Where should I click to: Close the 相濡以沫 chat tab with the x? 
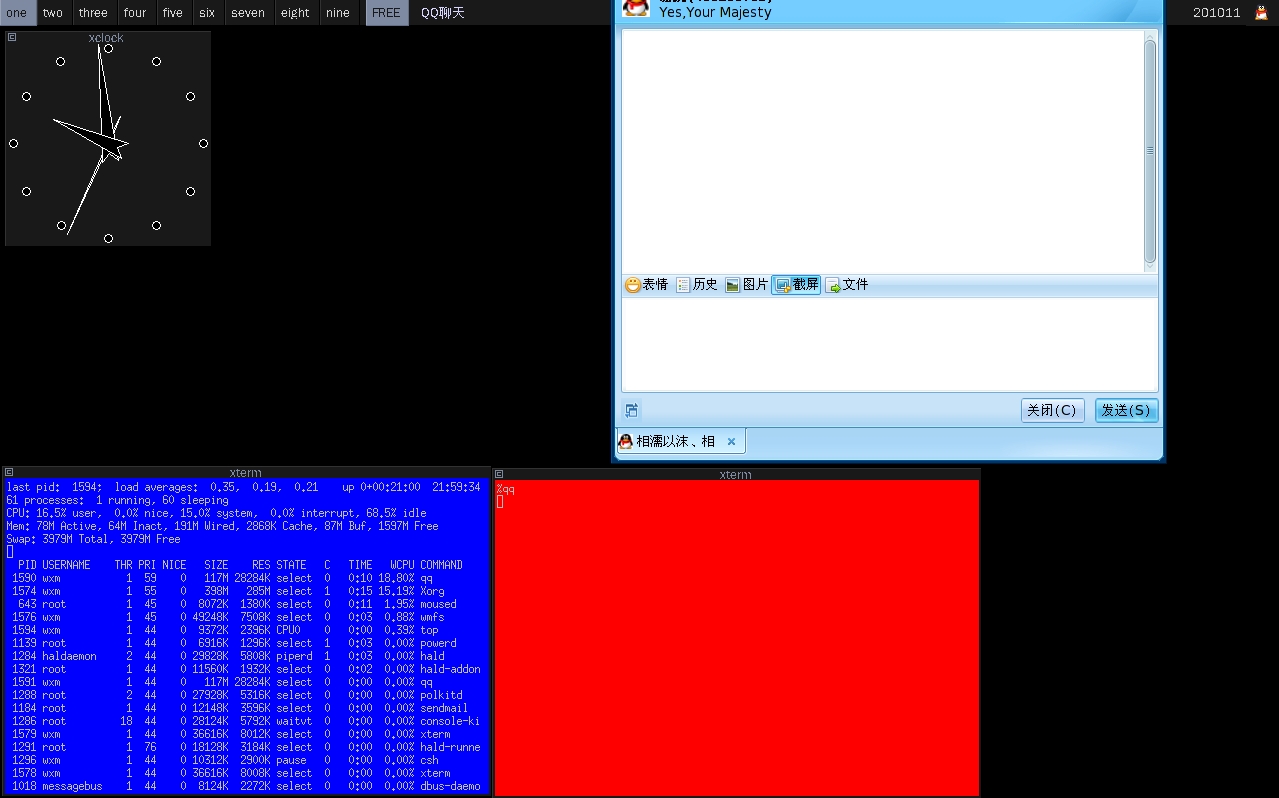click(x=731, y=441)
